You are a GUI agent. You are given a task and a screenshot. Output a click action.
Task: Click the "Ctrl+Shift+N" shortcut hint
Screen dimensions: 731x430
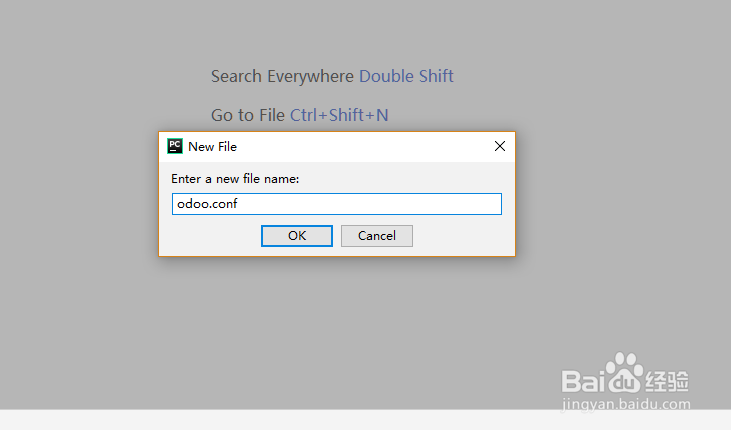(339, 115)
